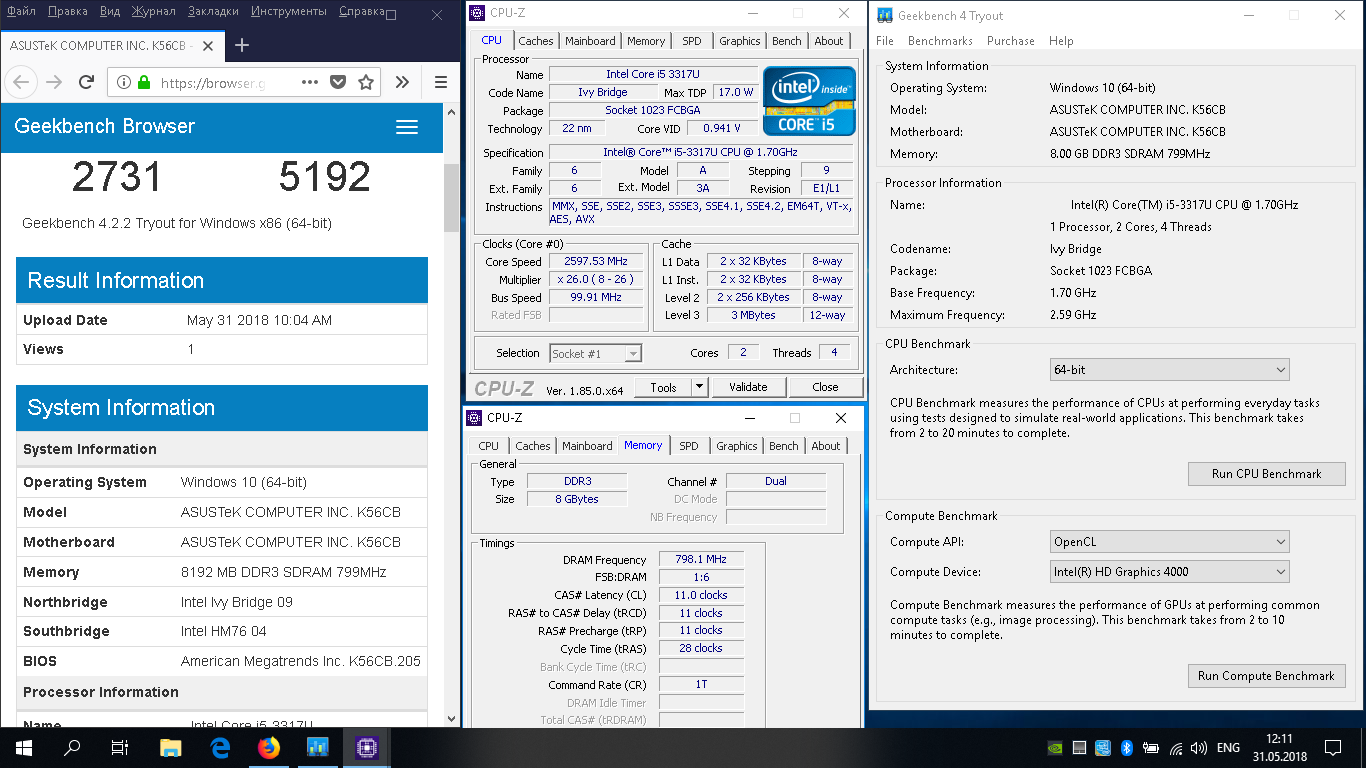Click Close button in CPU-Z
This screenshot has height=768, width=1366.
click(825, 387)
